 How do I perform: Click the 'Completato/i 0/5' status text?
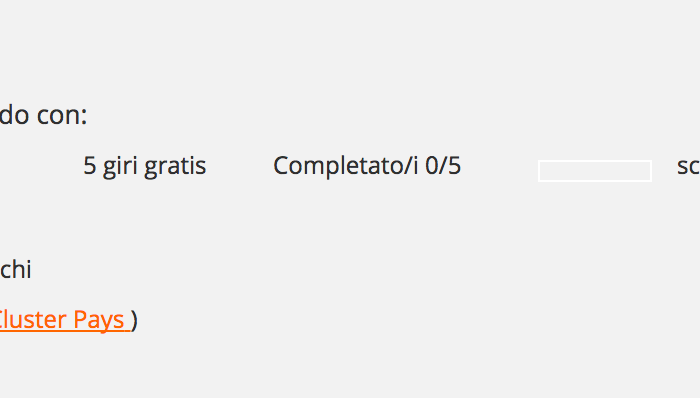point(367,166)
